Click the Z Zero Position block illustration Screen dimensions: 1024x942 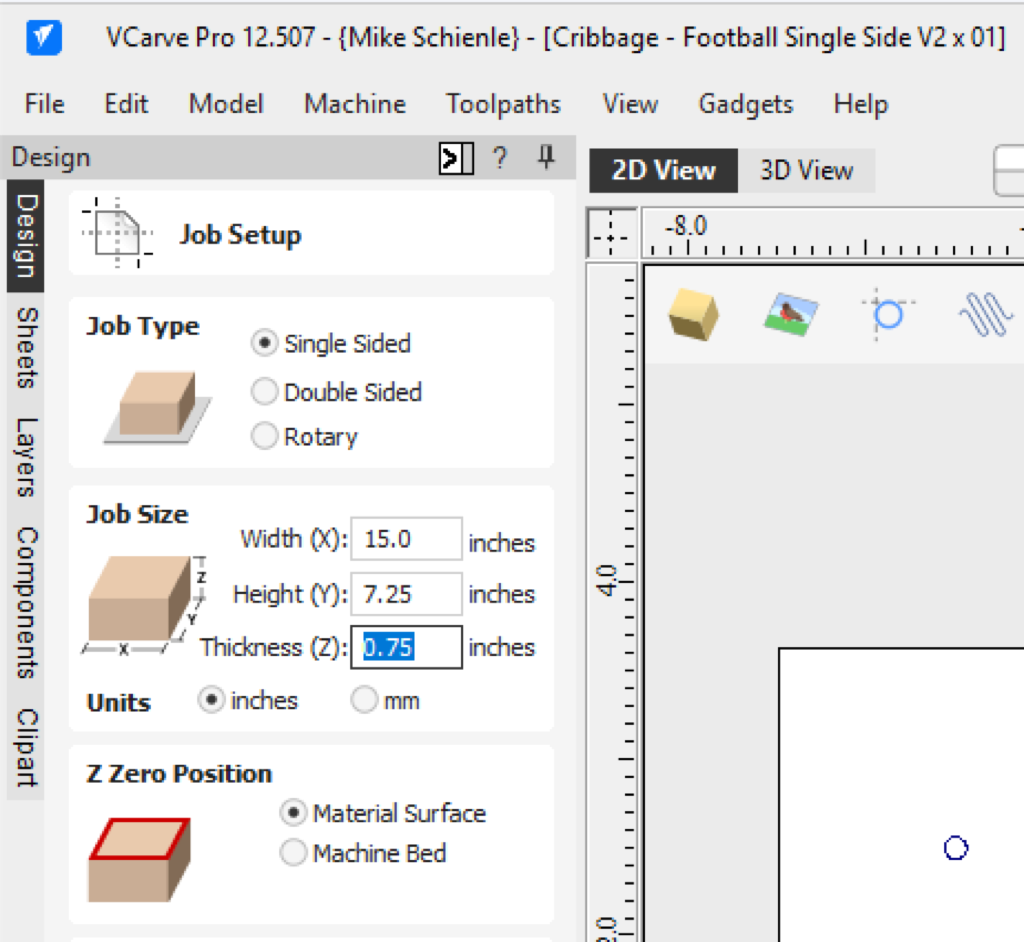139,860
